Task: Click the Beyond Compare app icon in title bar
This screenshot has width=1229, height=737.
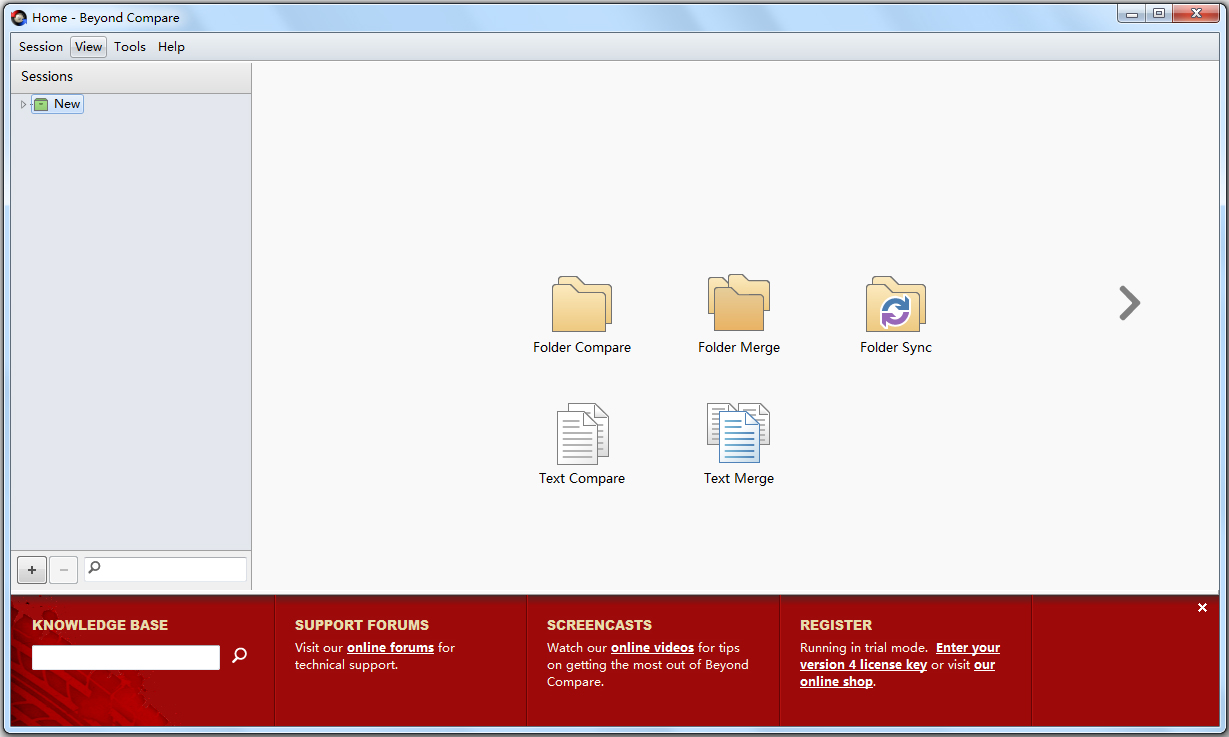Action: pyautogui.click(x=19, y=17)
